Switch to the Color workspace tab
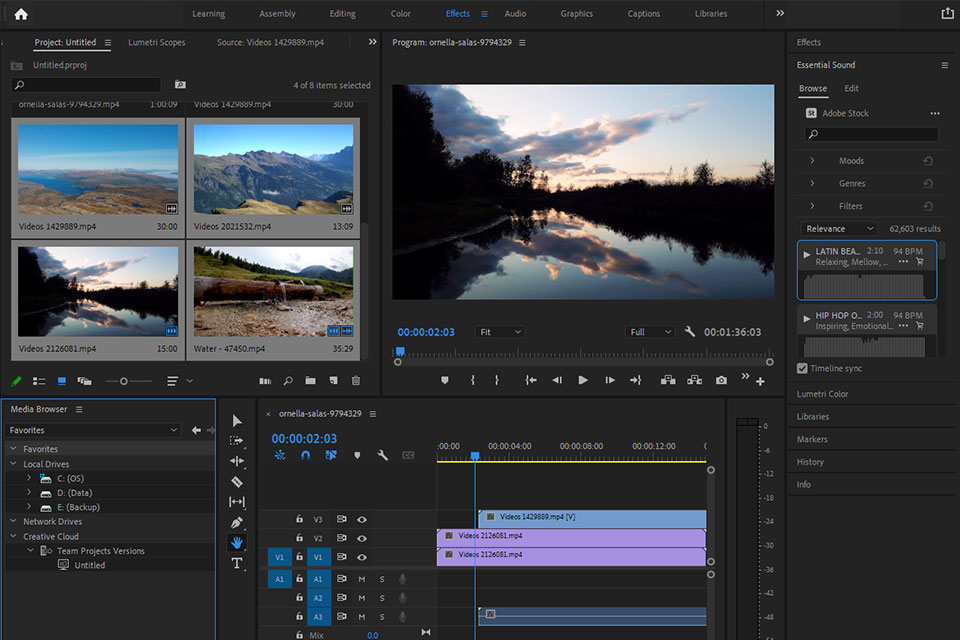960x640 pixels. 400,14
